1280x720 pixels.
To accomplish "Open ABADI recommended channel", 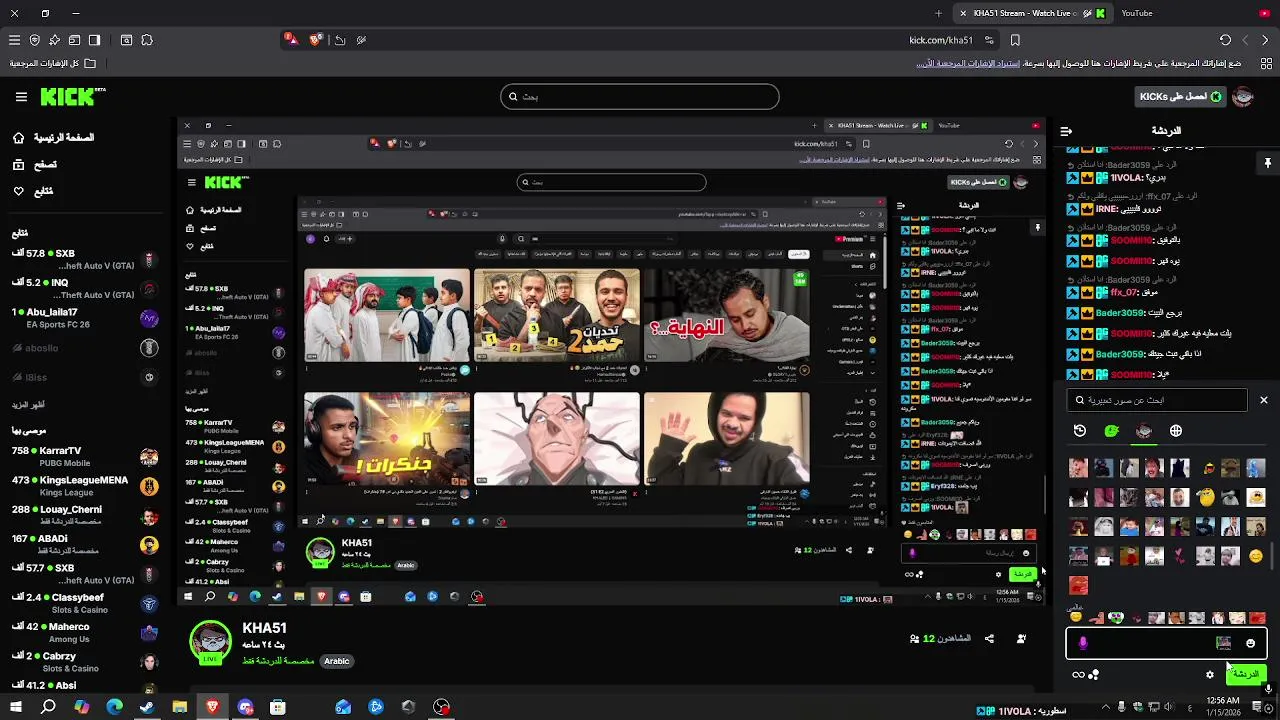I will 83,545.
